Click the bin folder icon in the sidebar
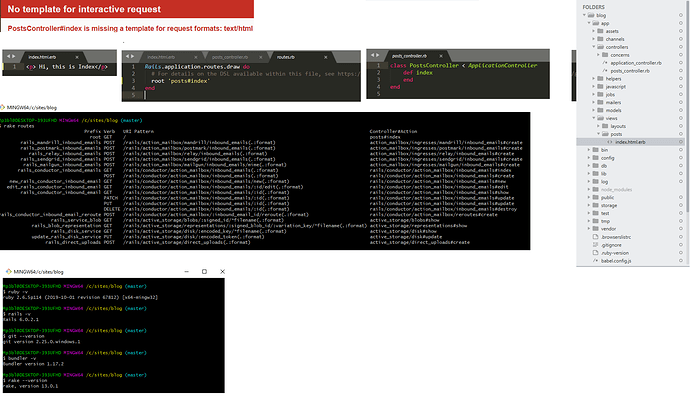Viewport: 690px width, 401px height. pos(595,150)
